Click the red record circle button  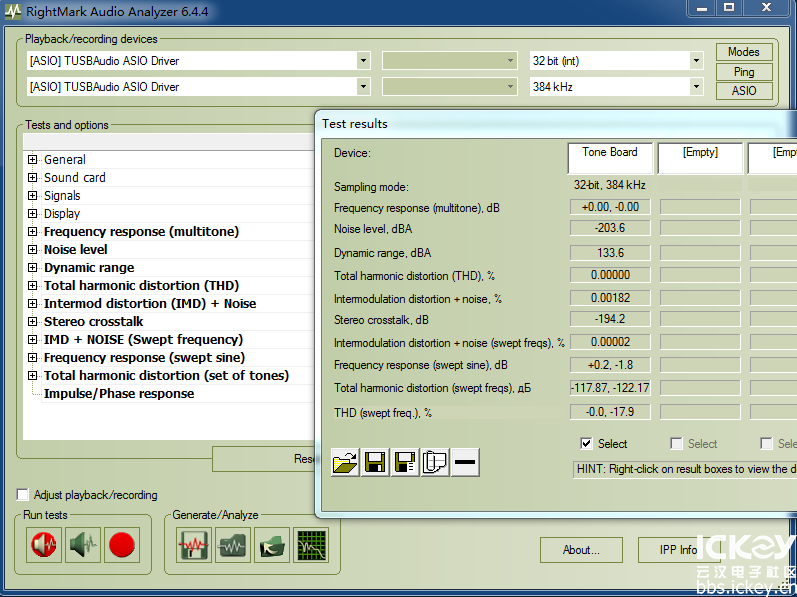coord(122,545)
